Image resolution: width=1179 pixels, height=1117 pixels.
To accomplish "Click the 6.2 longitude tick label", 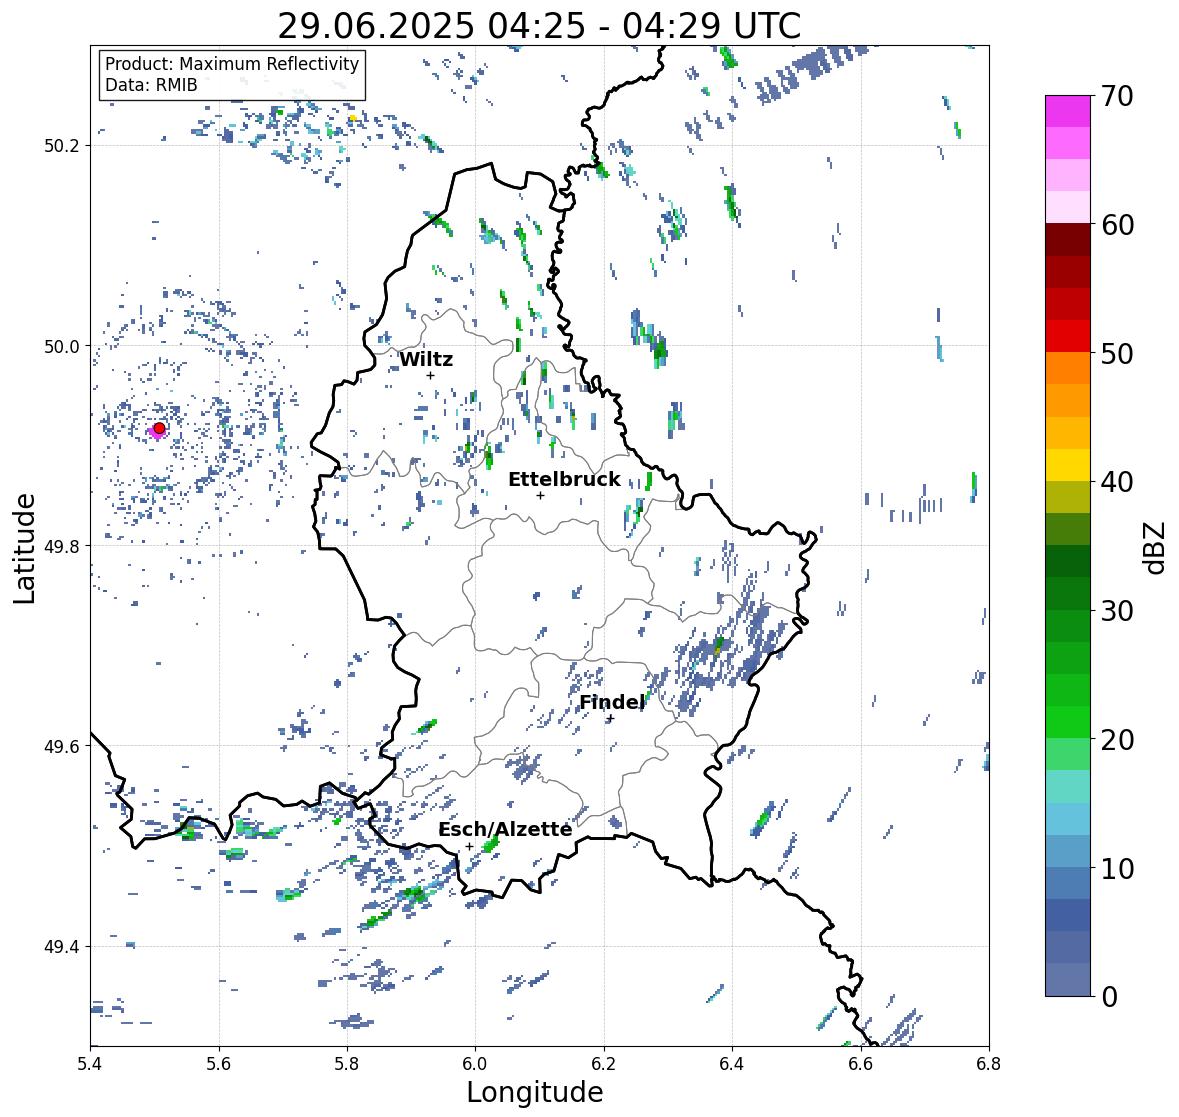I will 604,1063.
